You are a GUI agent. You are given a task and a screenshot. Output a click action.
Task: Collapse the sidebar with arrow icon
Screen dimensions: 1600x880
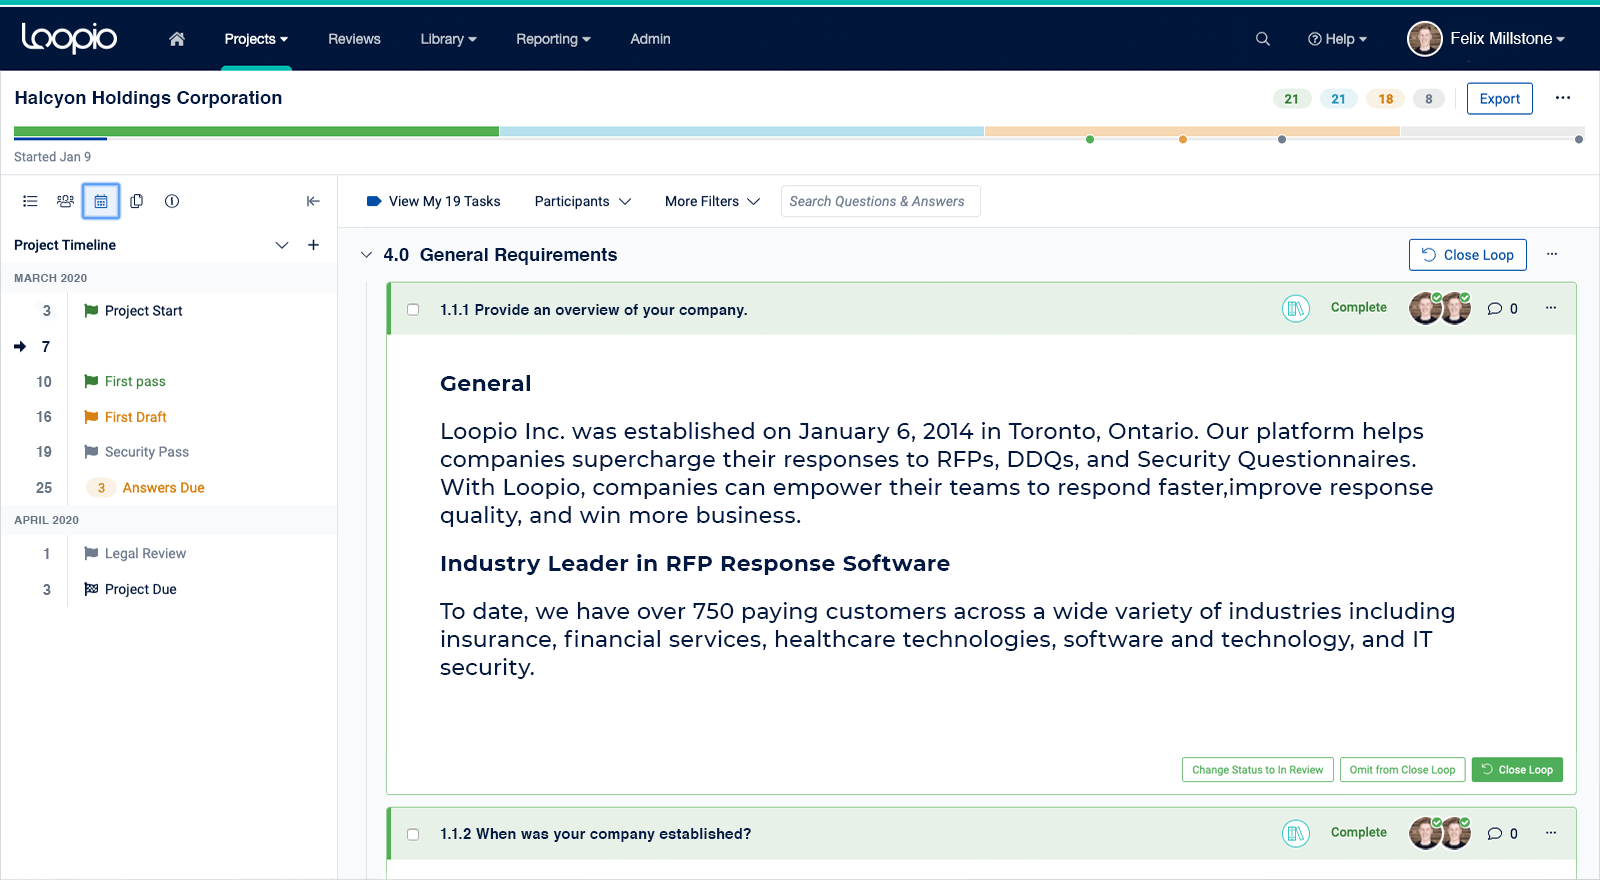313,201
